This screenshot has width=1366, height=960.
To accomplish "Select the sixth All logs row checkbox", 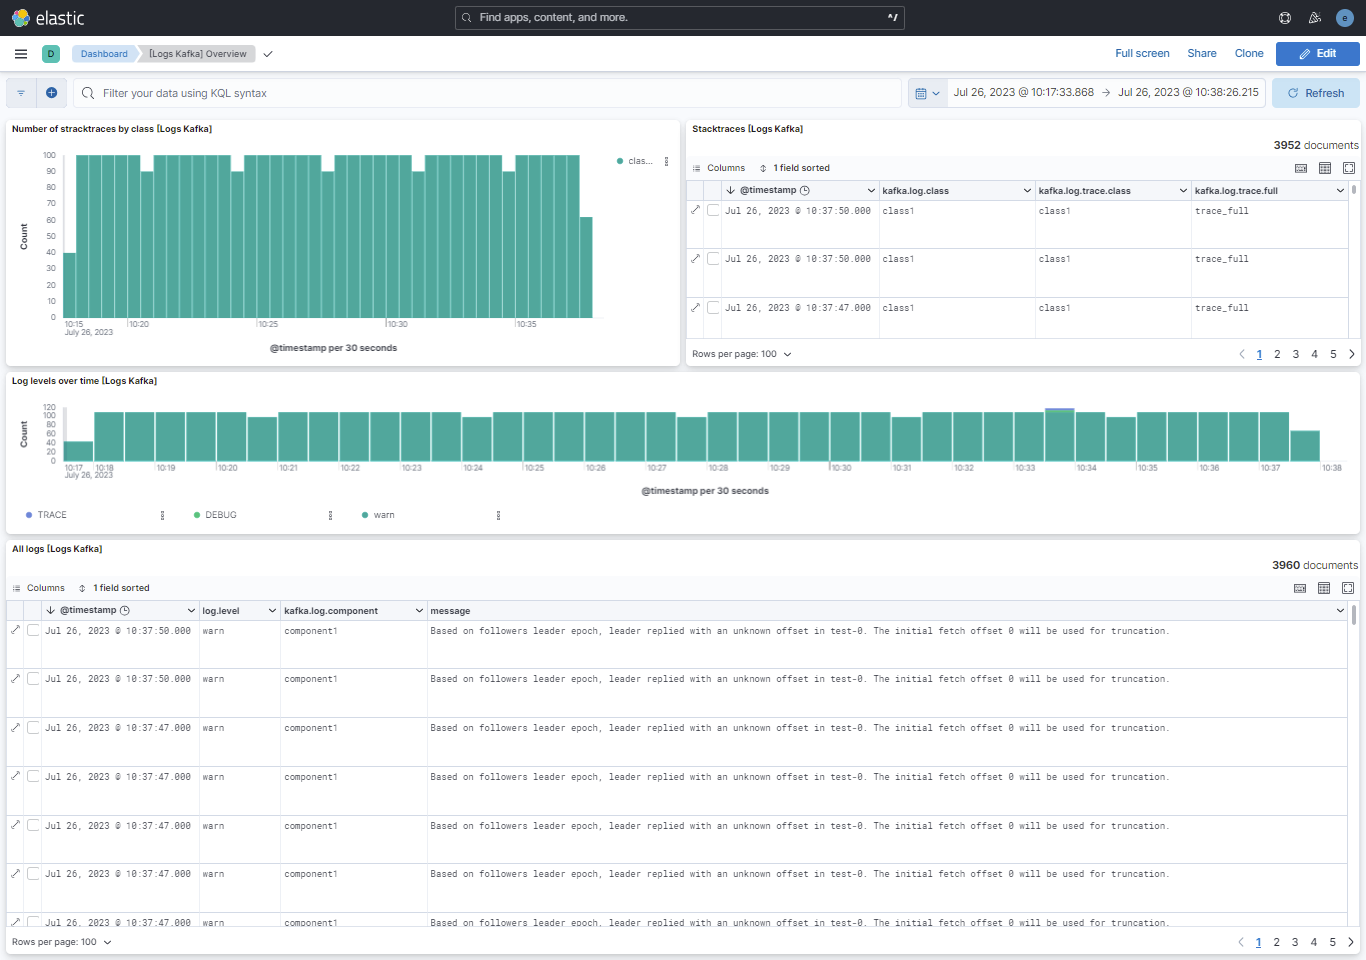I will (33, 873).
